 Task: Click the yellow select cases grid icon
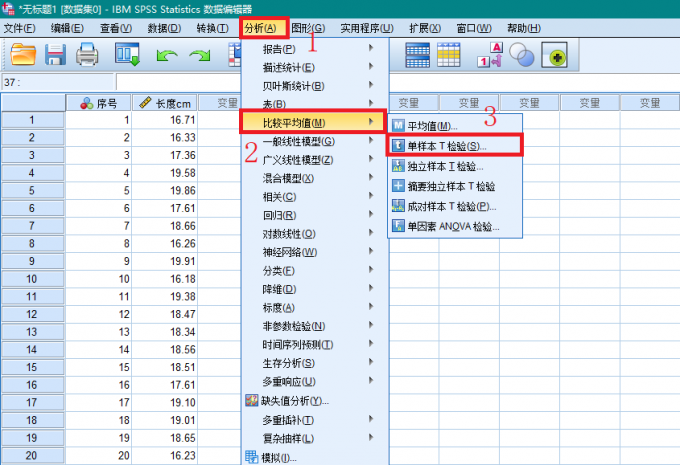448,55
